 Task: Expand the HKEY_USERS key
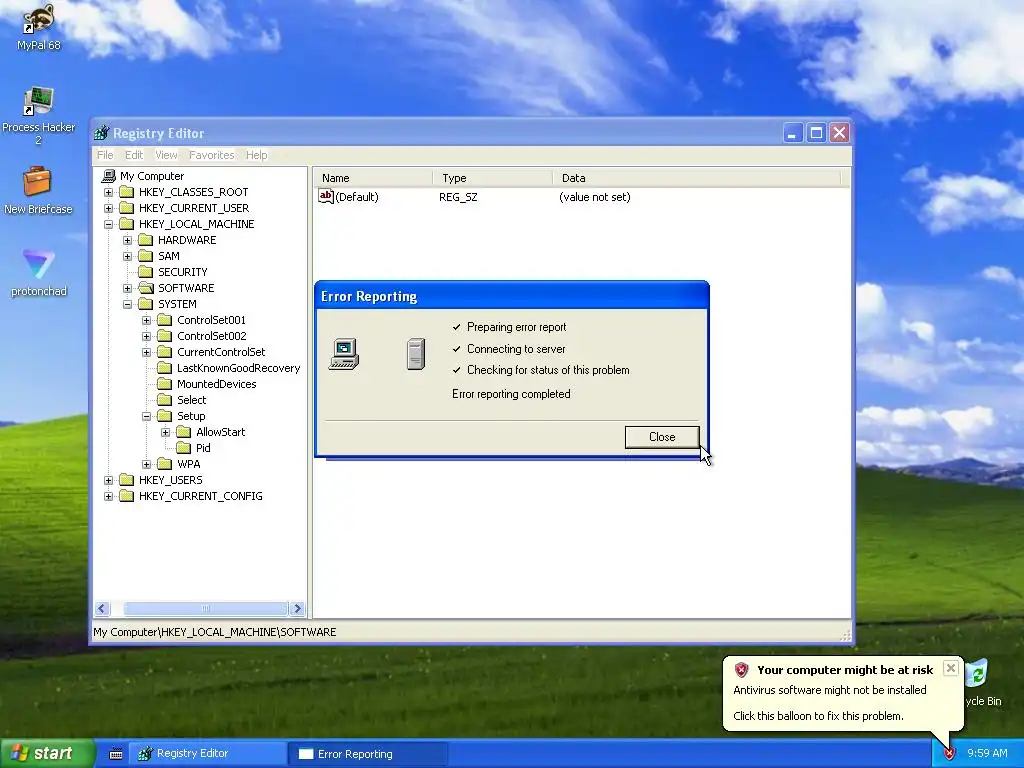[108, 481]
